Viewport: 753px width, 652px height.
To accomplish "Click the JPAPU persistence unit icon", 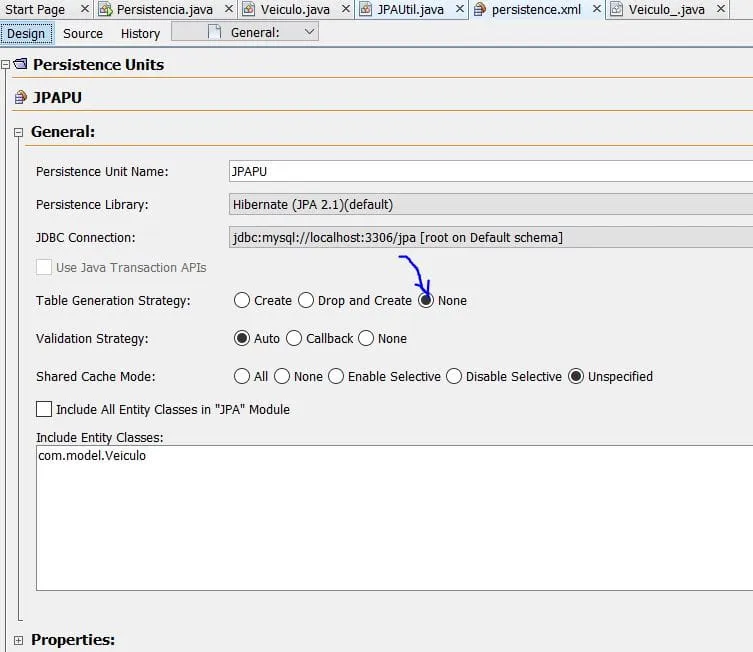I will pyautogui.click(x=21, y=98).
